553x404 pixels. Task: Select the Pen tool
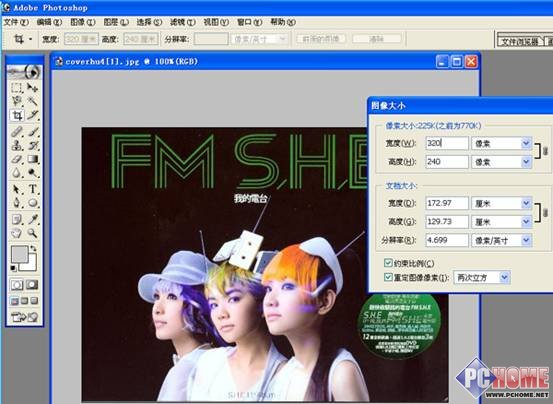pos(17,203)
